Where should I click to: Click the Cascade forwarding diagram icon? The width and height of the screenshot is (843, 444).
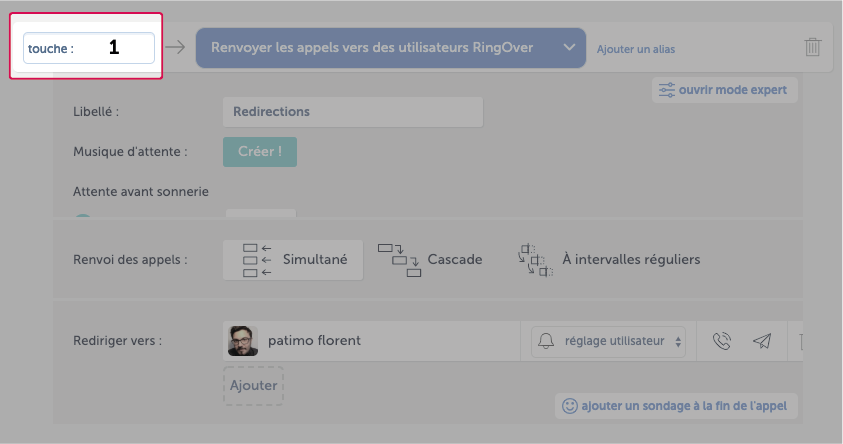399,260
